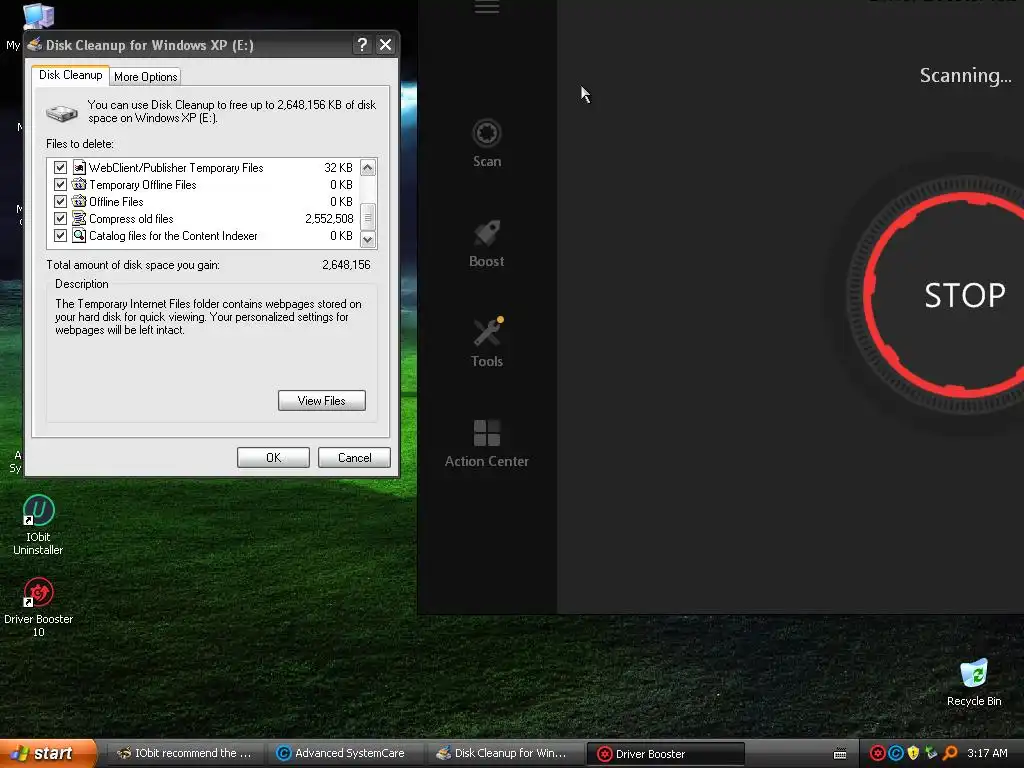The width and height of the screenshot is (1024, 768).
Task: Click the Disk Cleanup help question button
Action: pyautogui.click(x=362, y=44)
